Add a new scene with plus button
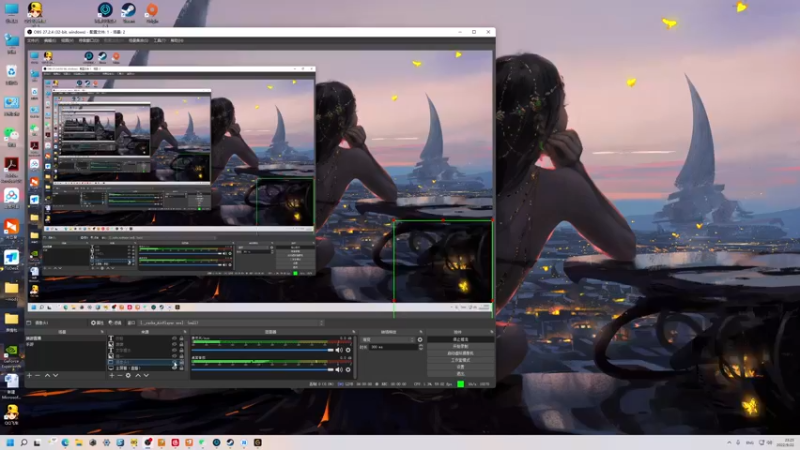 (x=29, y=376)
